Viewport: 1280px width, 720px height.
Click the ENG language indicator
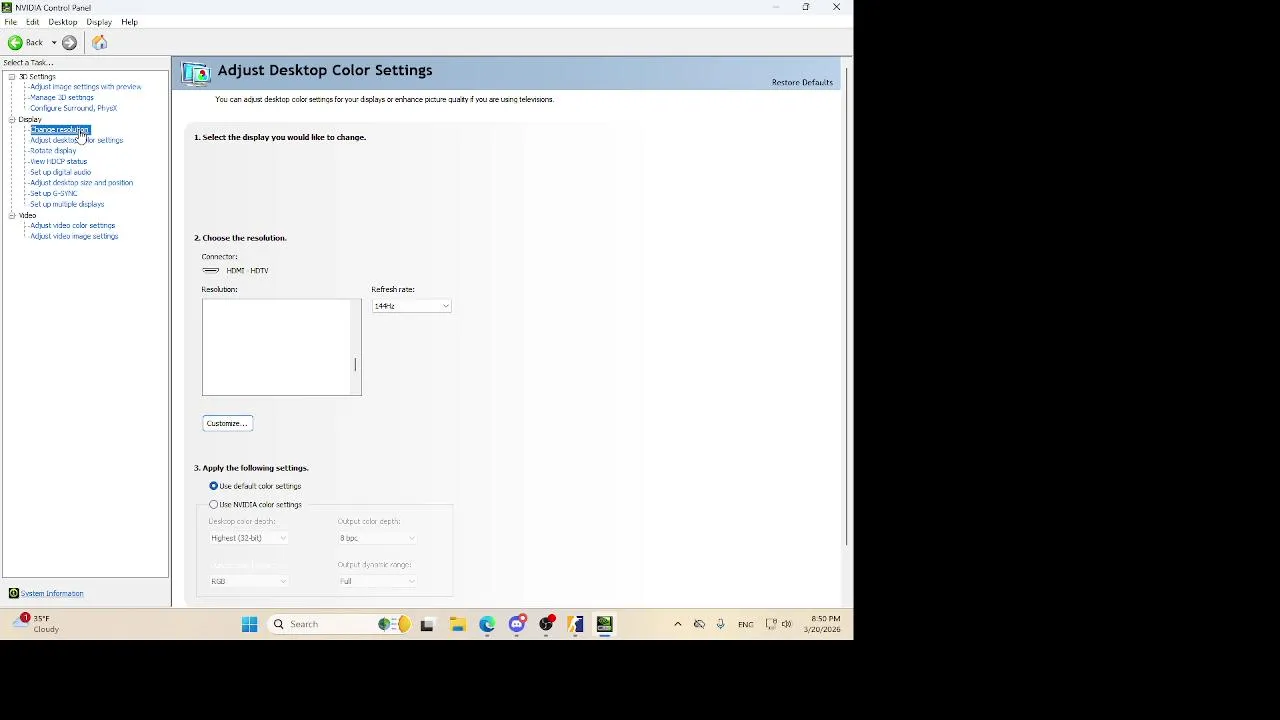[x=745, y=624]
